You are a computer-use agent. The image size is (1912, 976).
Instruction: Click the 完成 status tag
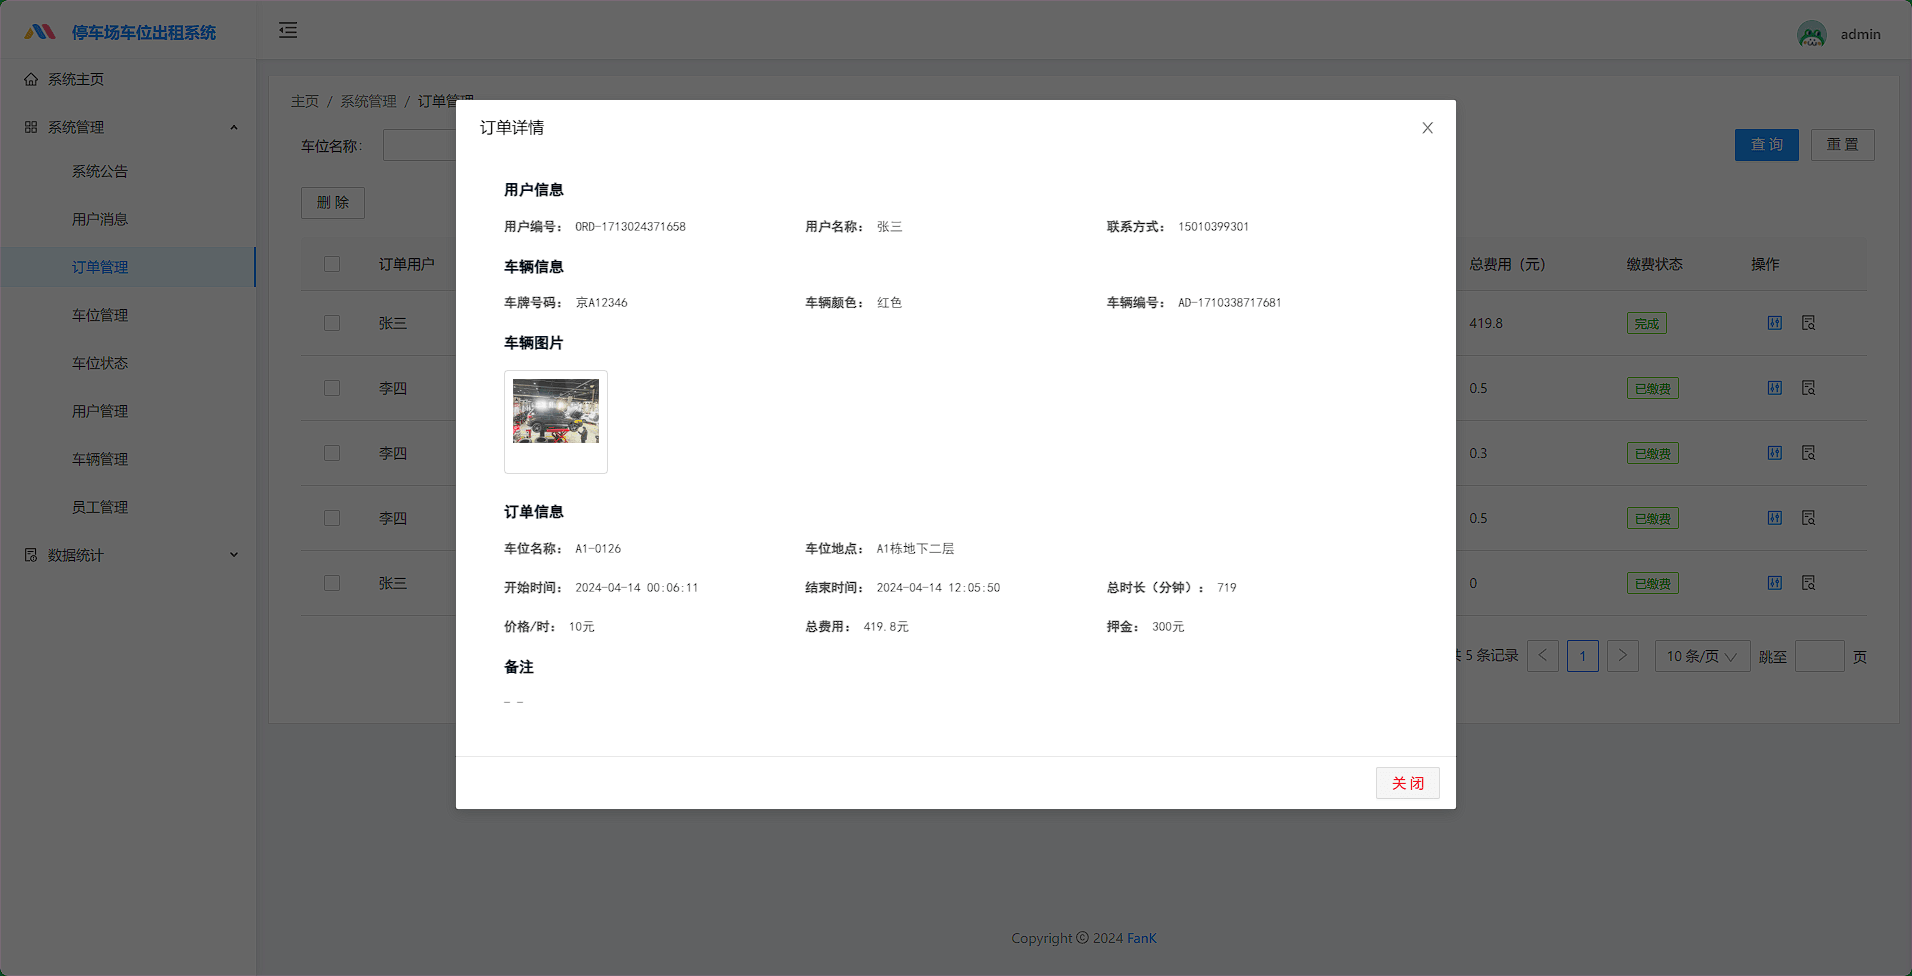click(x=1646, y=323)
